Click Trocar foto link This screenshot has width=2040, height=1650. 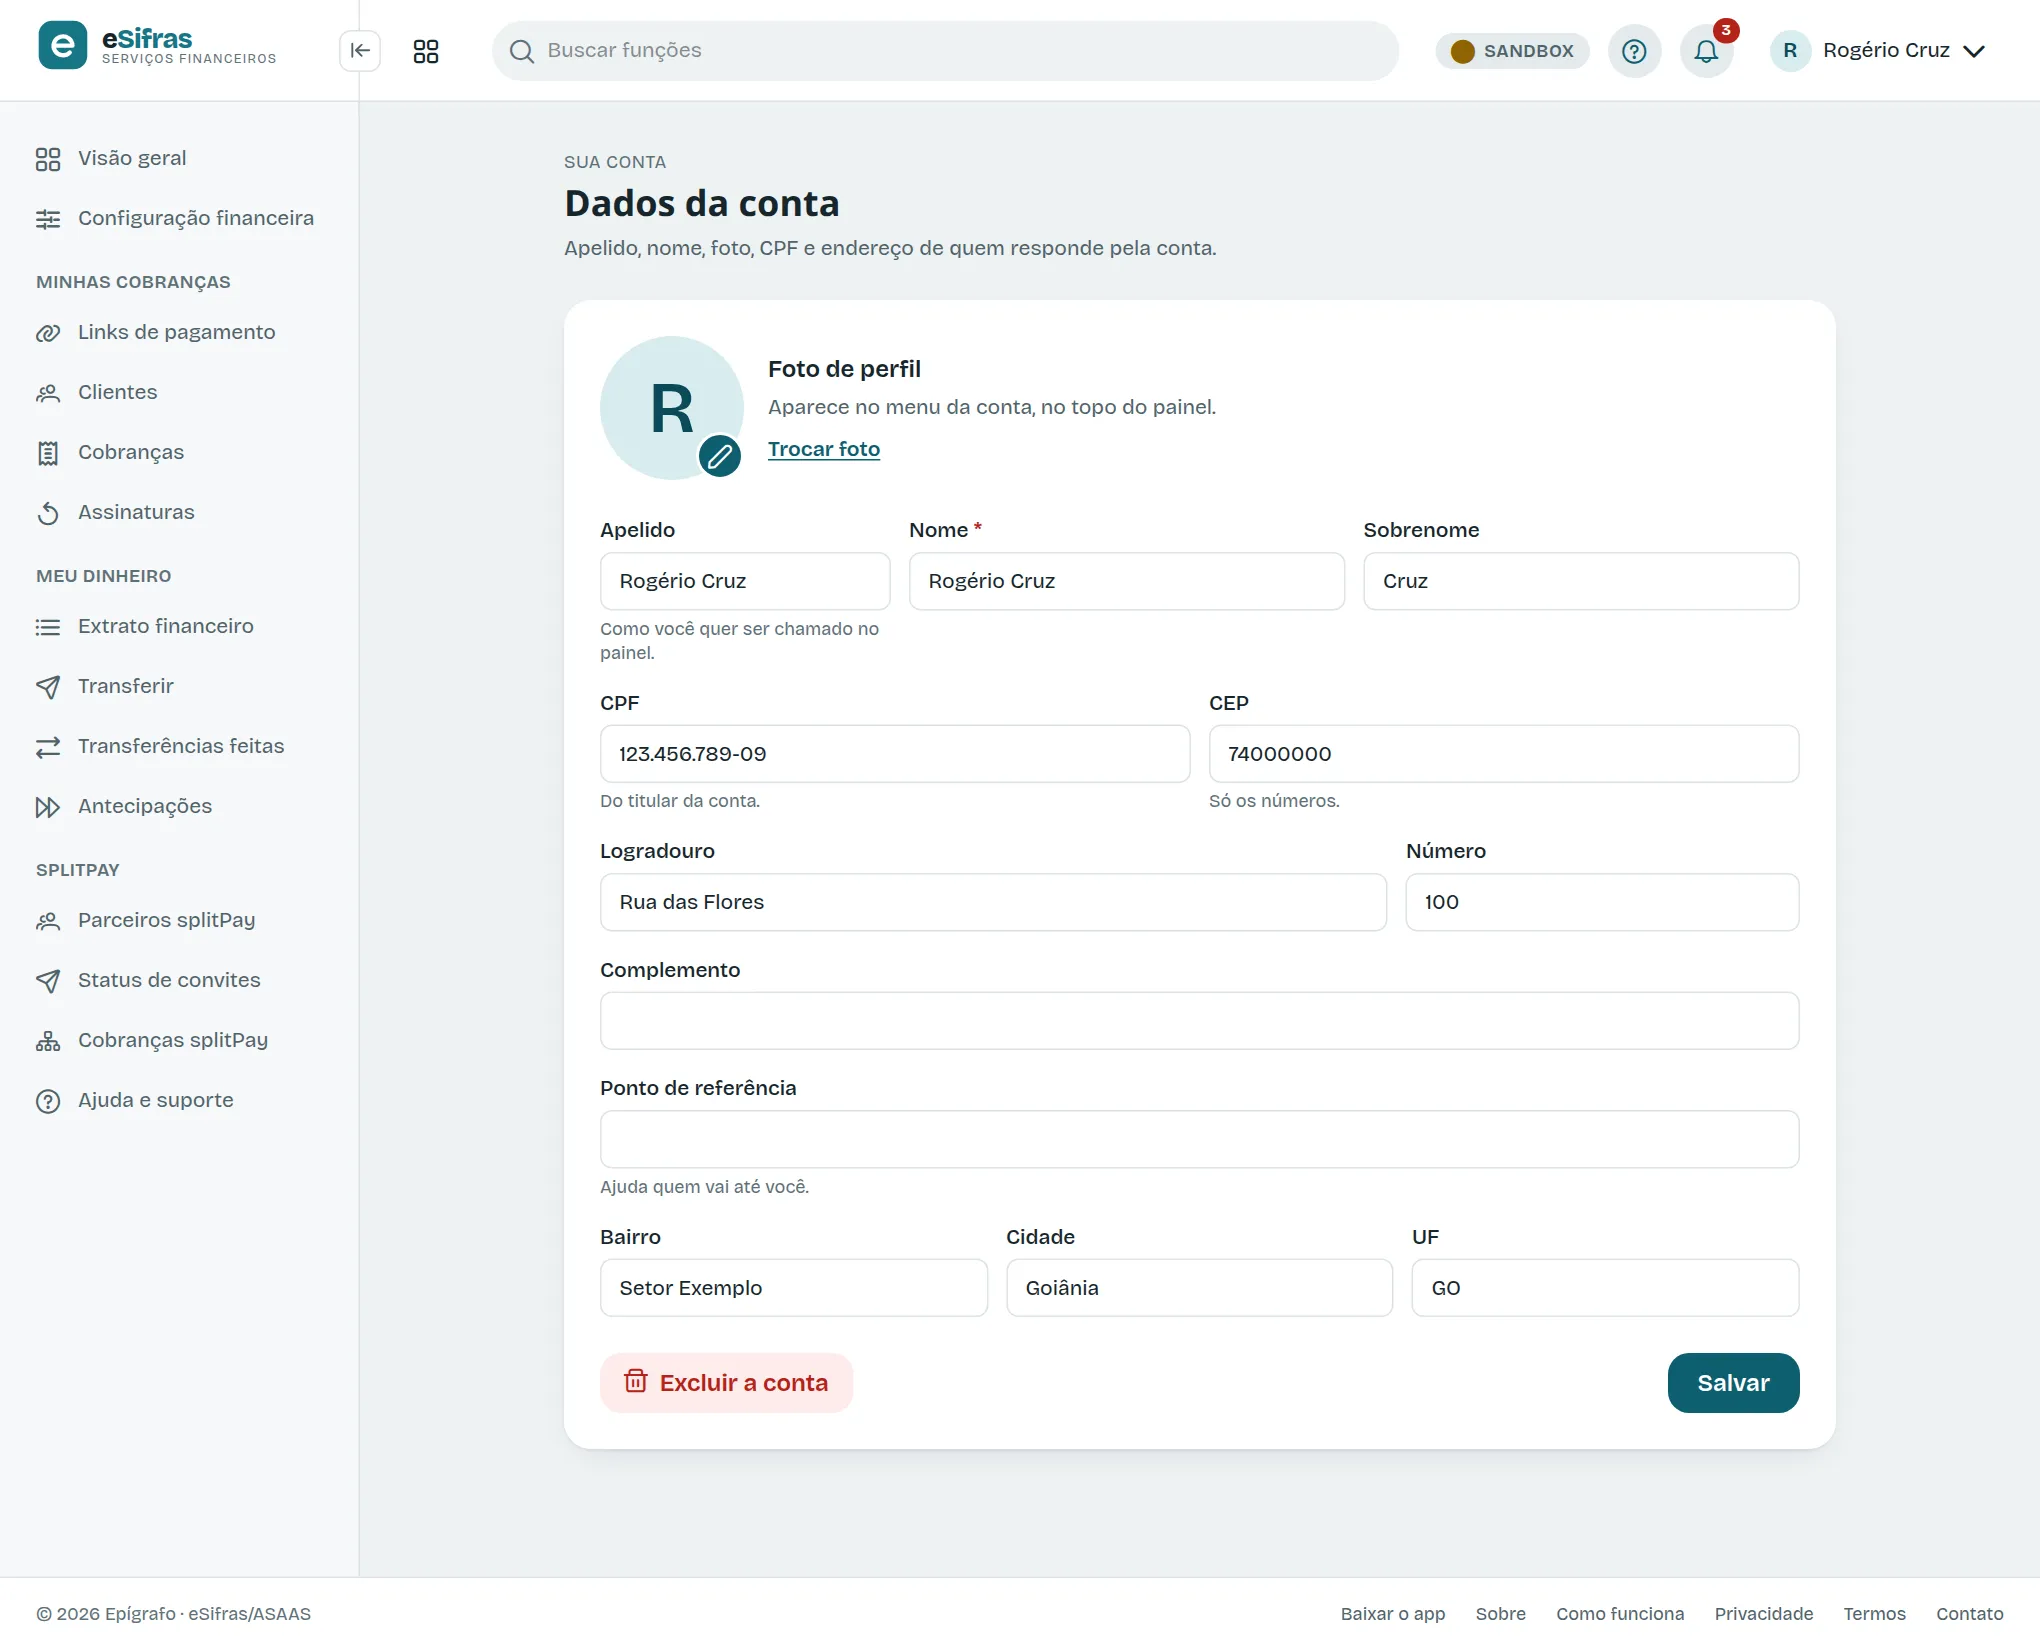pyautogui.click(x=824, y=449)
